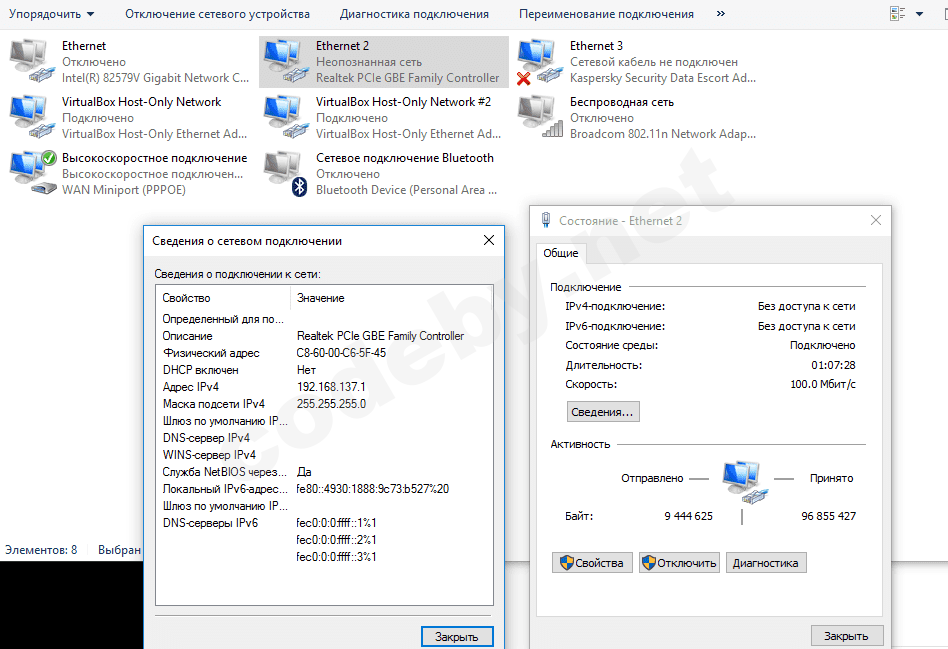Click Диагностика подключения command

414,14
